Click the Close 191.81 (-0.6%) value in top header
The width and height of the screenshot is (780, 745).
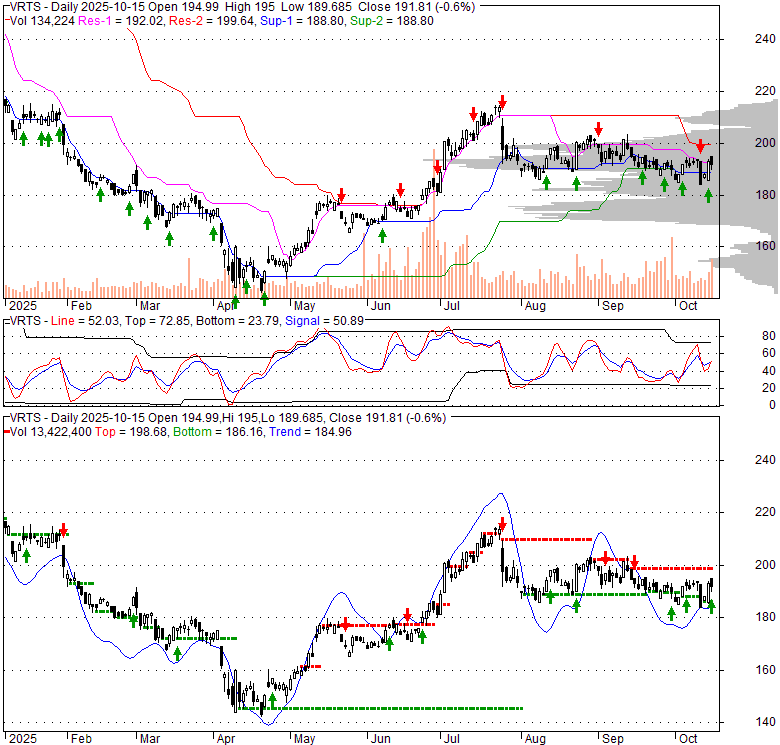417,7
